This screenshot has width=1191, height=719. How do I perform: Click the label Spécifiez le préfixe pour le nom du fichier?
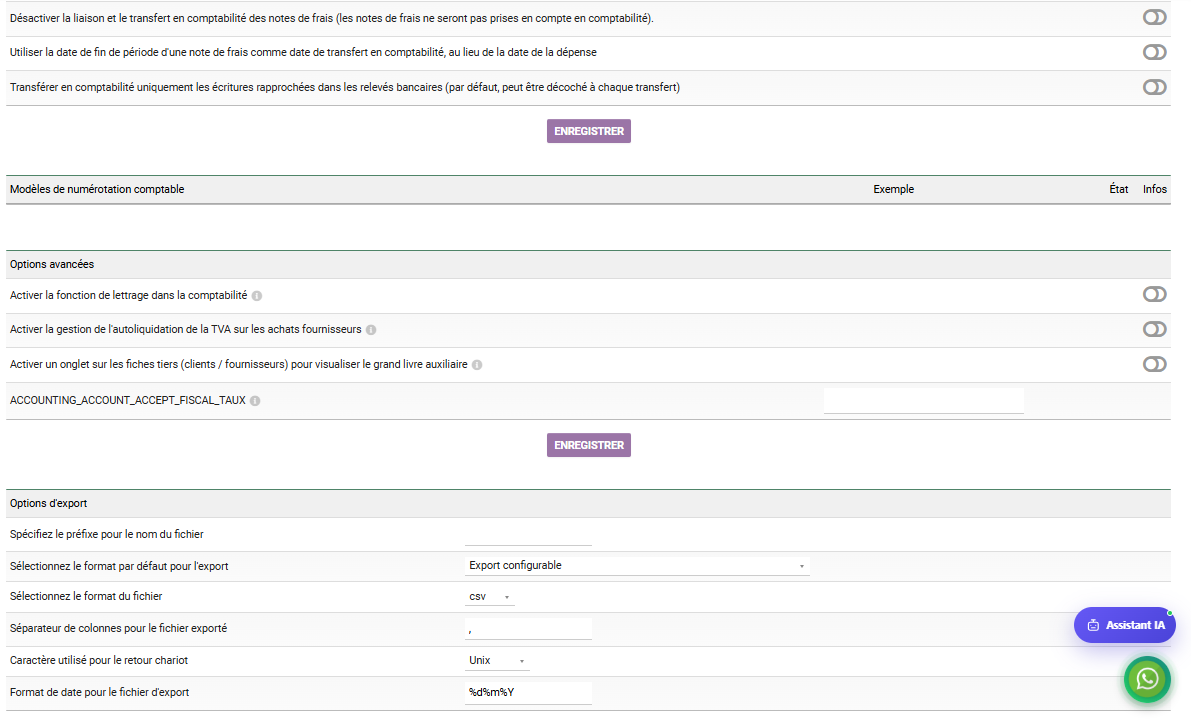coord(106,535)
